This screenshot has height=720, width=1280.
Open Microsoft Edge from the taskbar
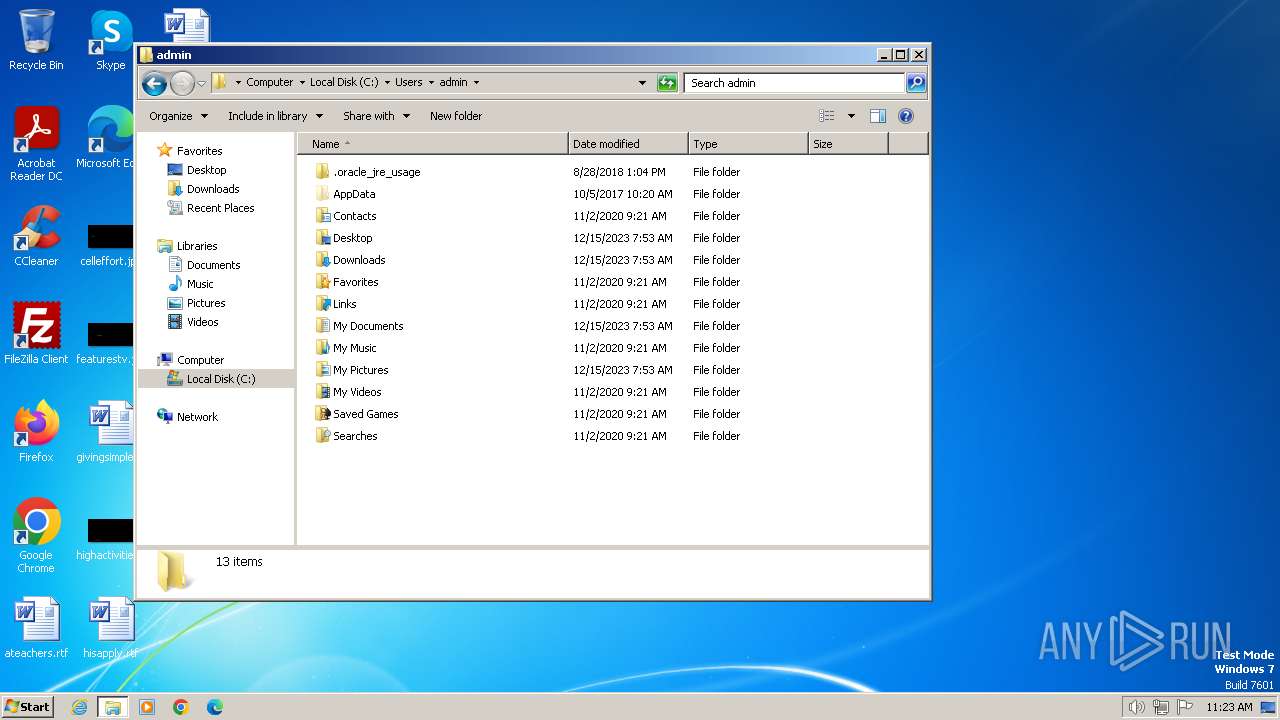pos(215,707)
